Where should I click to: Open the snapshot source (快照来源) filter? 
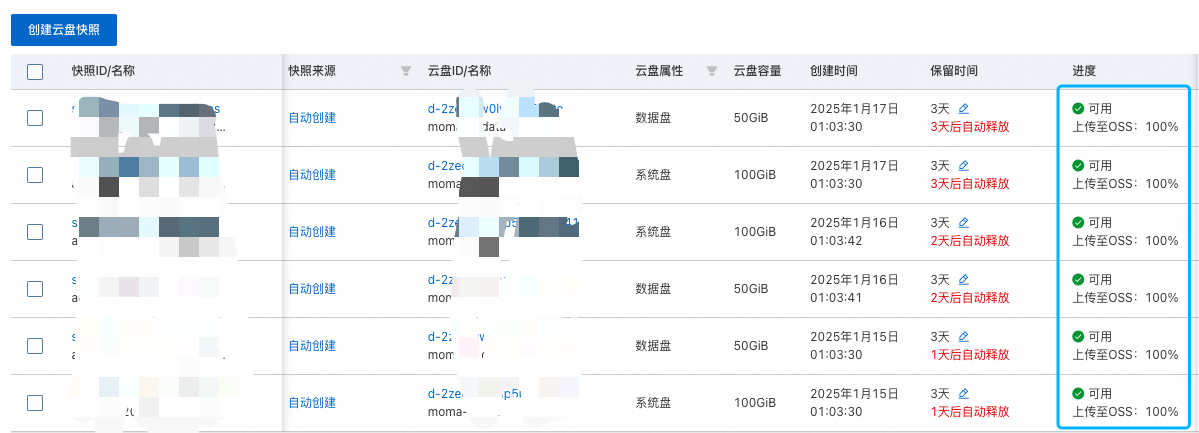405,71
